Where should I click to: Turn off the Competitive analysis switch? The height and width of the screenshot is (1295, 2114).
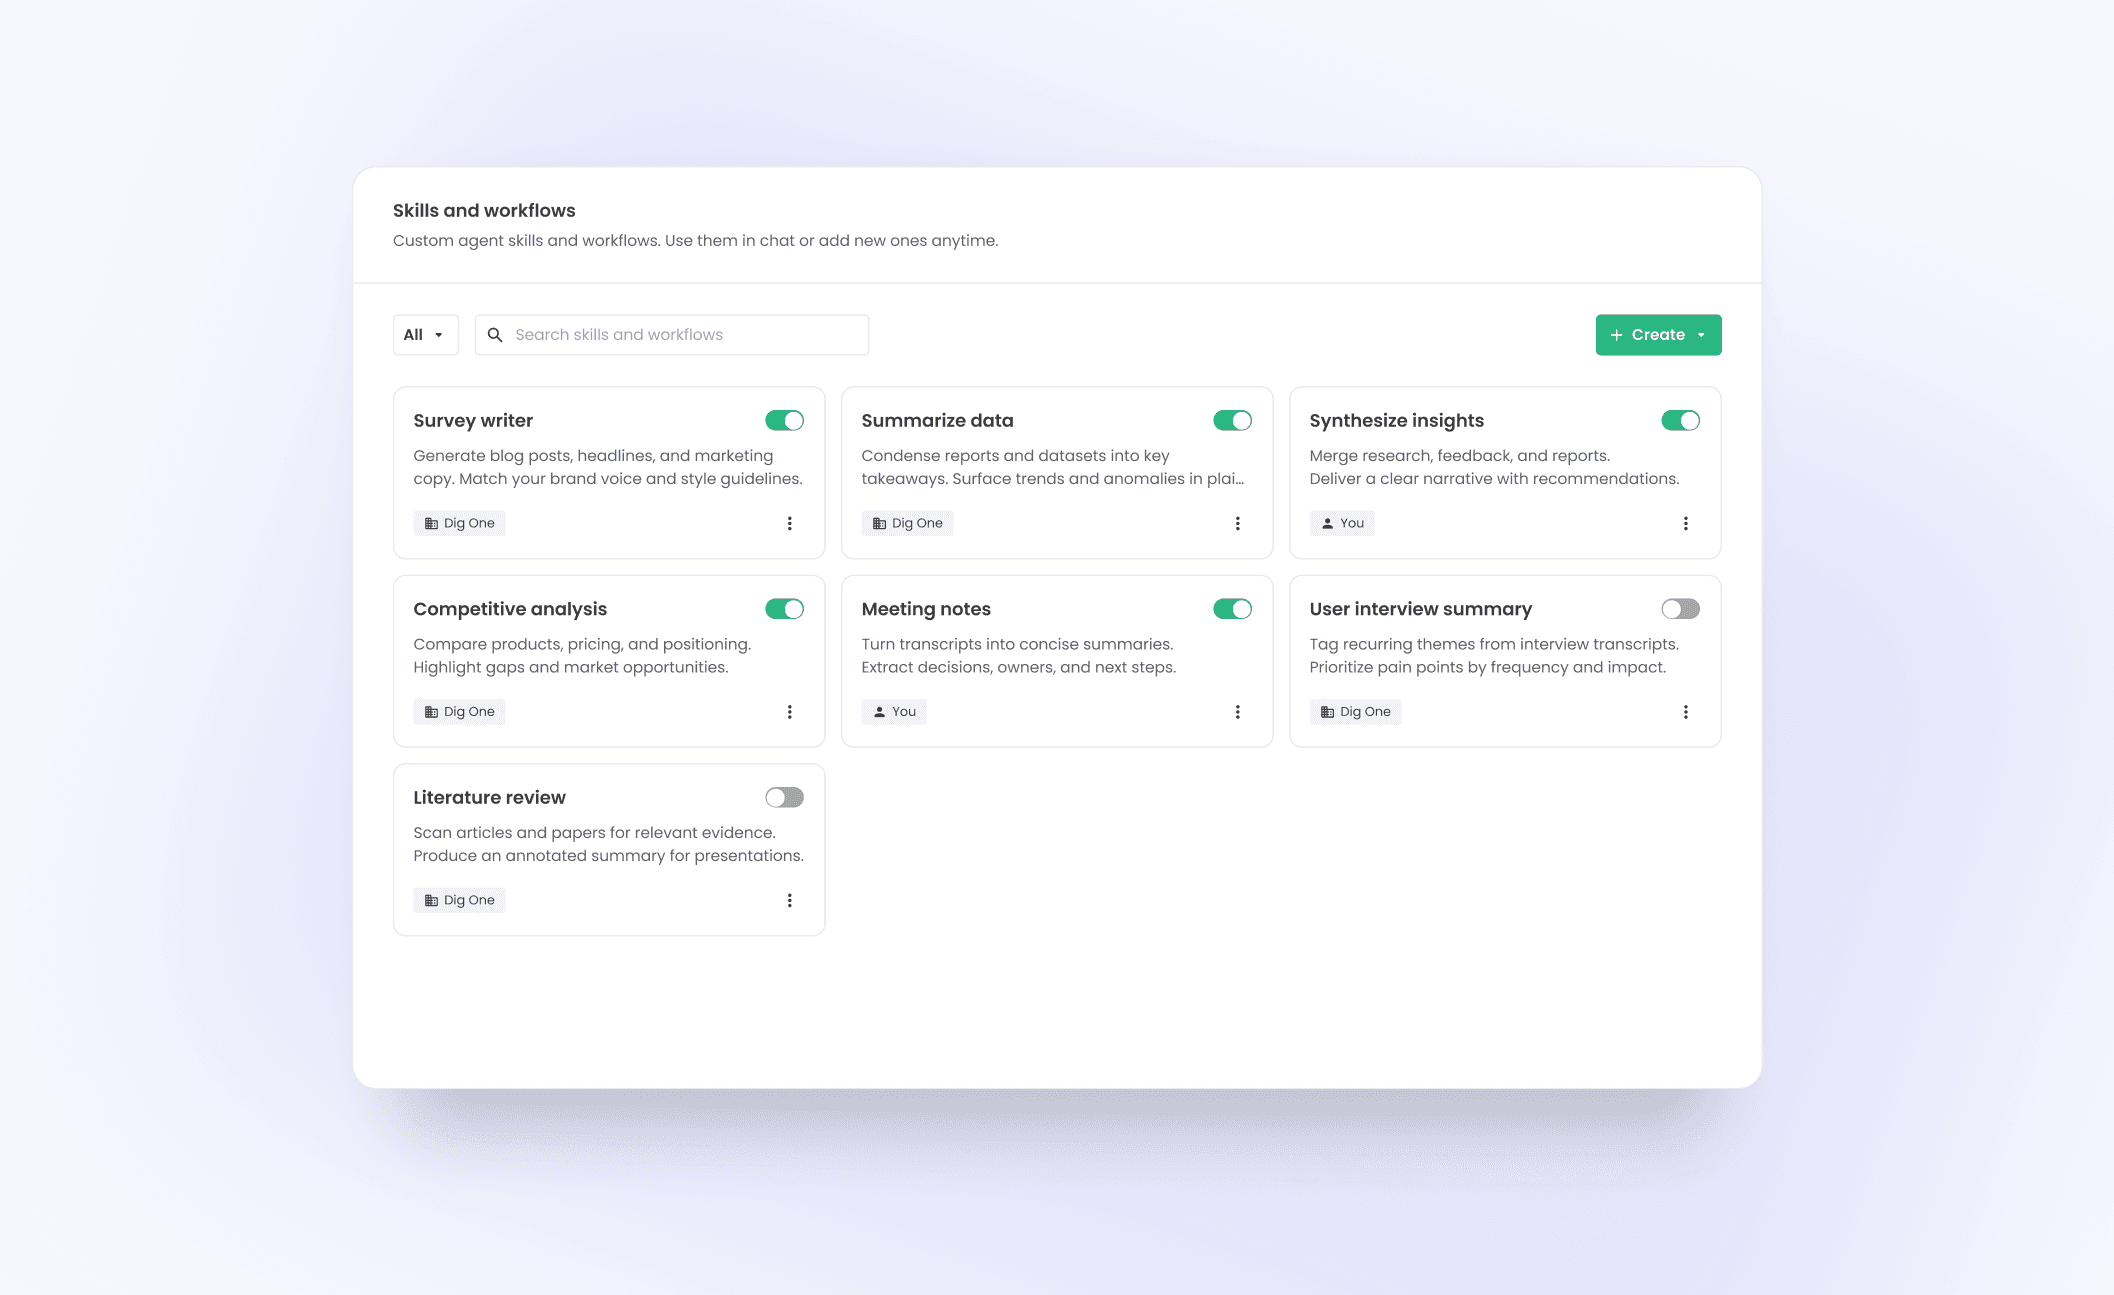(x=784, y=609)
